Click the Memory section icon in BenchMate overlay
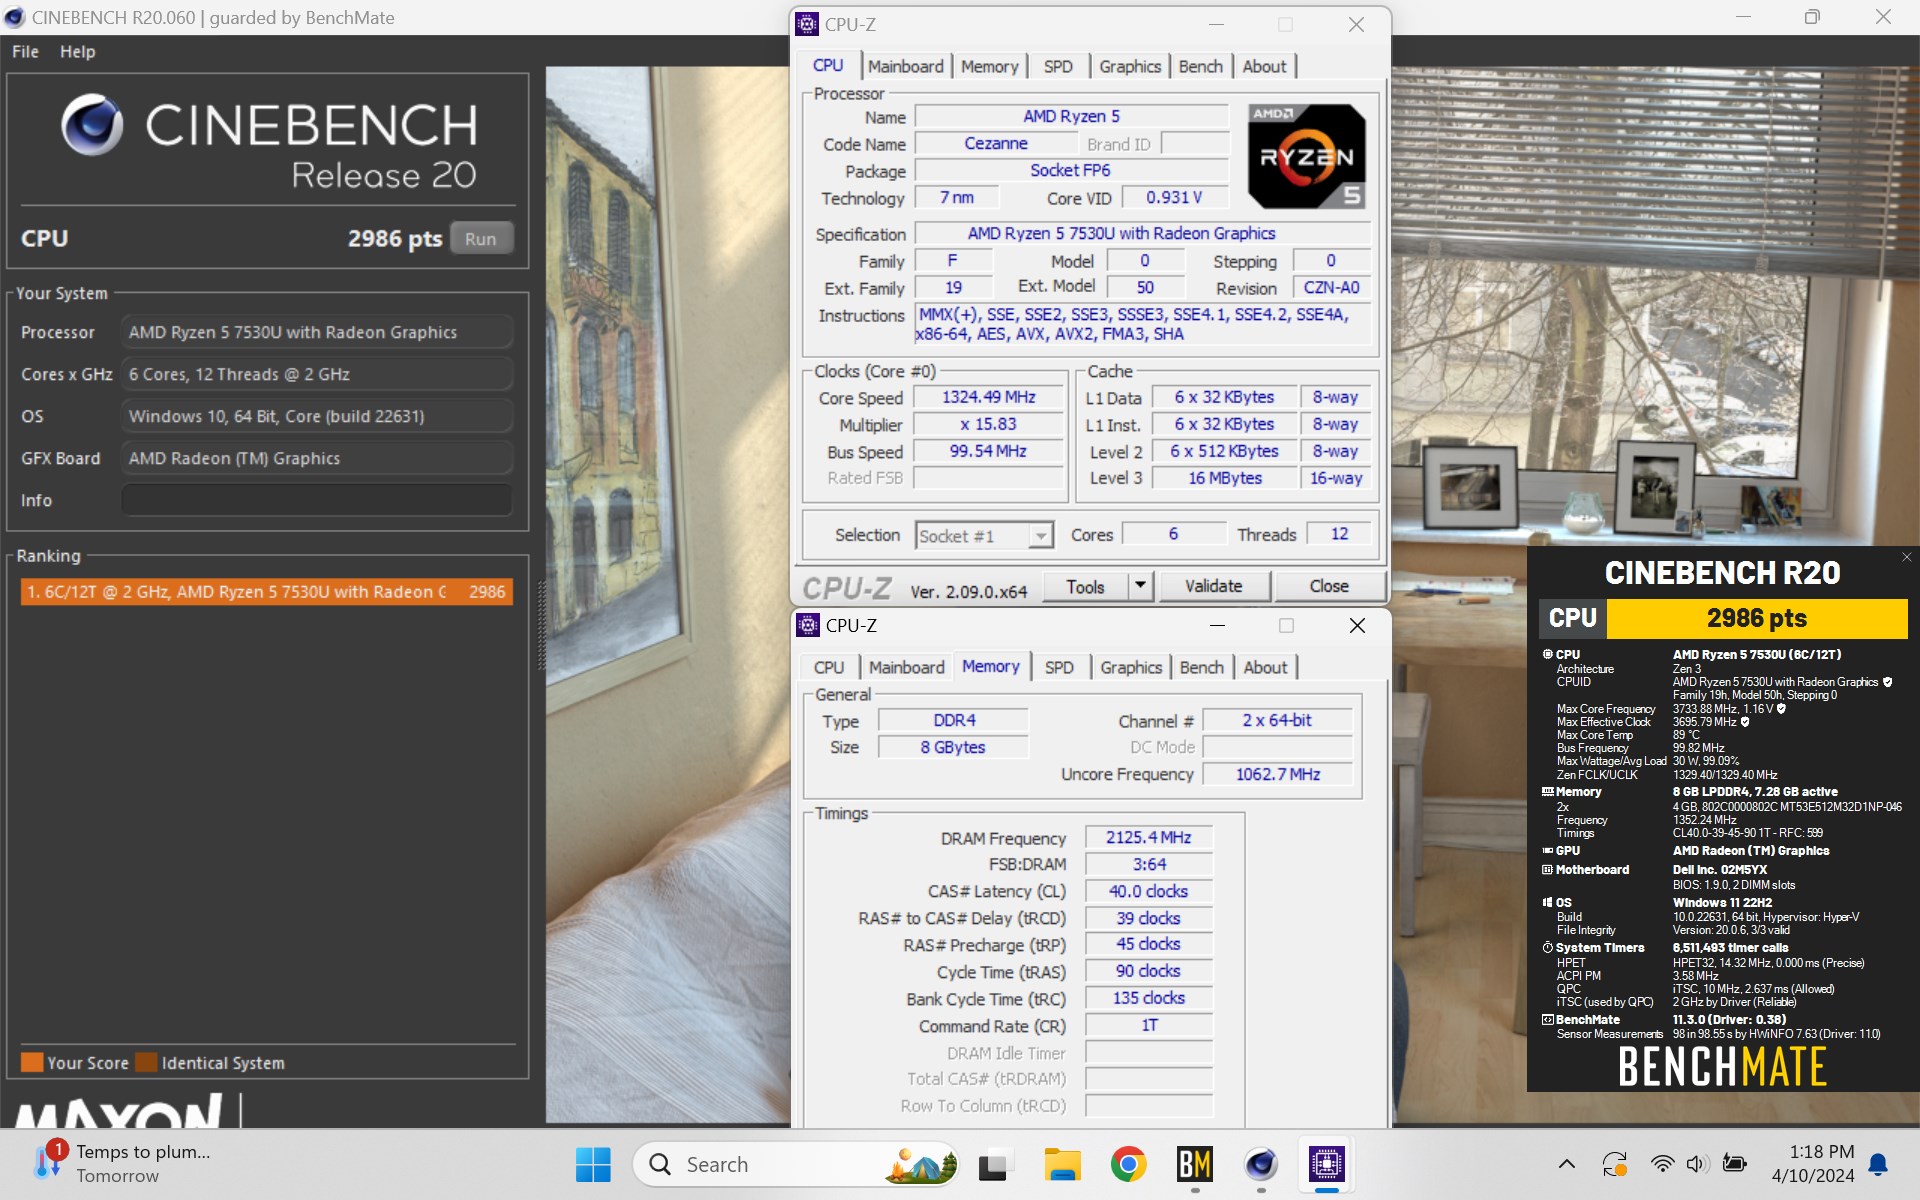This screenshot has height=1200, width=1920. coord(1547,791)
